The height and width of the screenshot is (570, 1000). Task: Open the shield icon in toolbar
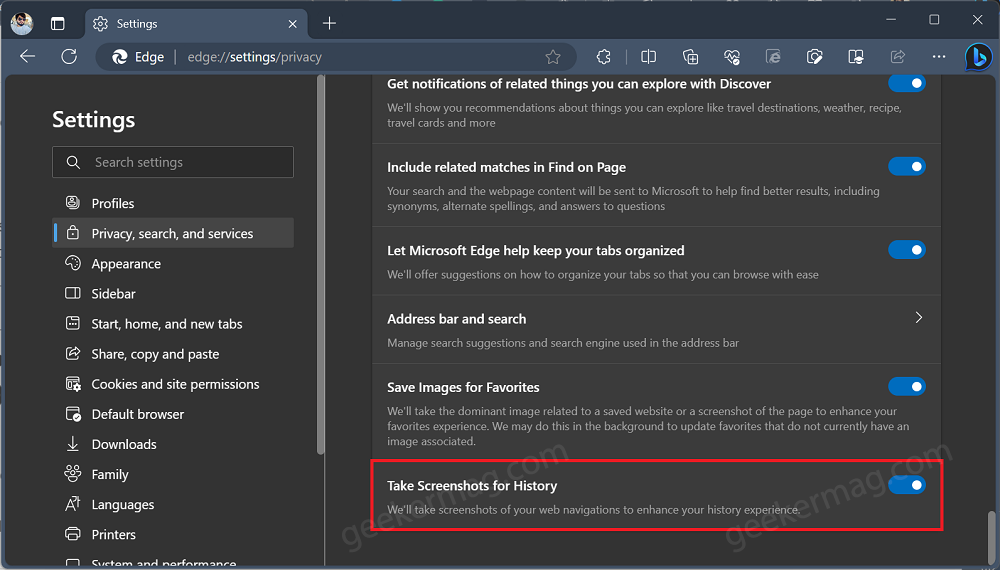point(814,57)
